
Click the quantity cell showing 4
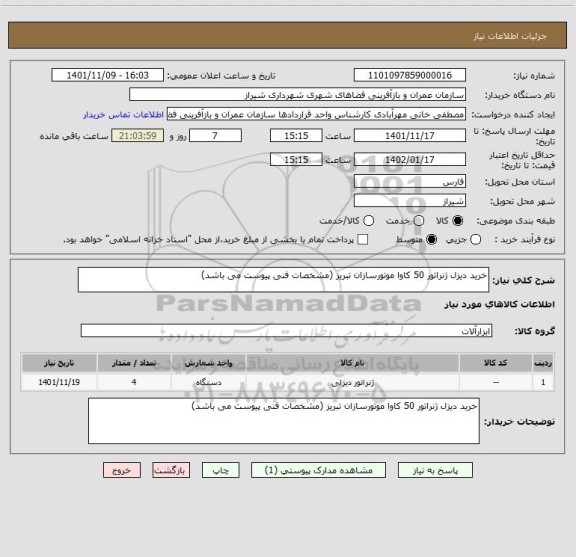(134, 382)
